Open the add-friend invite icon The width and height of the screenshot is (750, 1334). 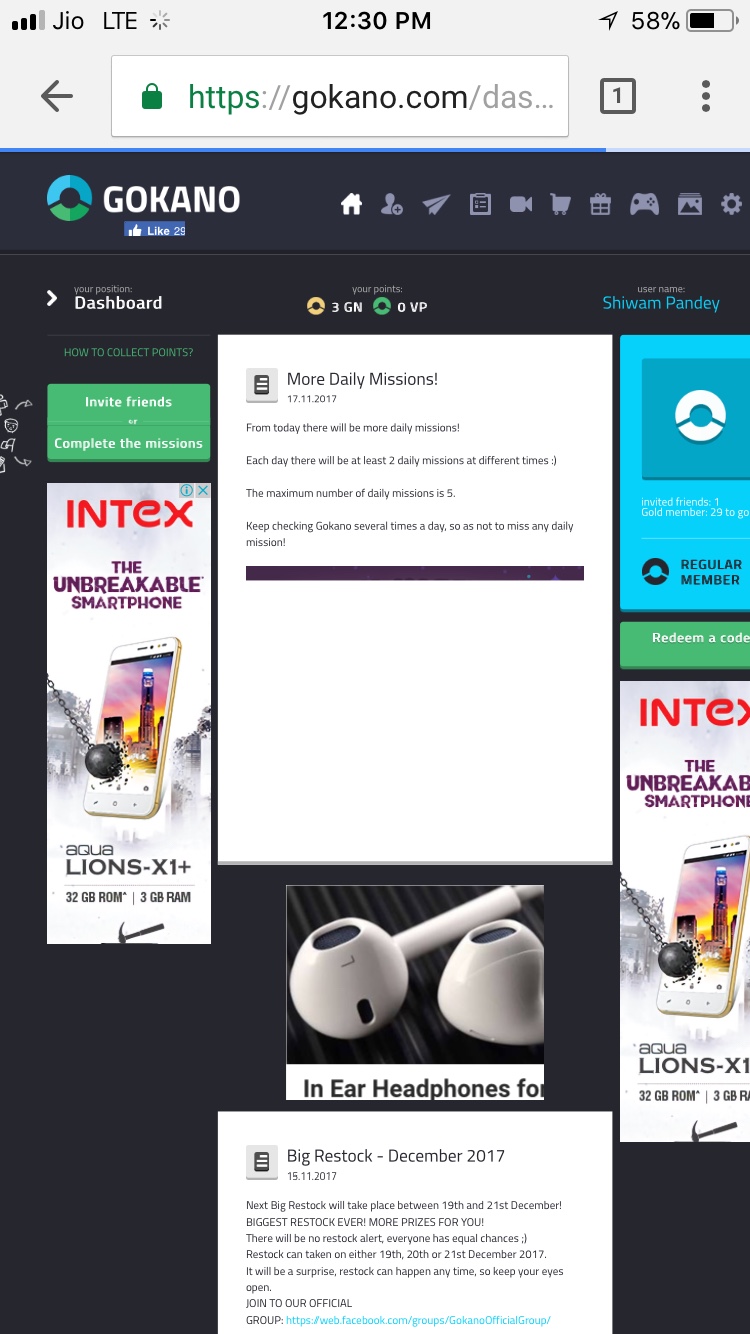pos(392,205)
